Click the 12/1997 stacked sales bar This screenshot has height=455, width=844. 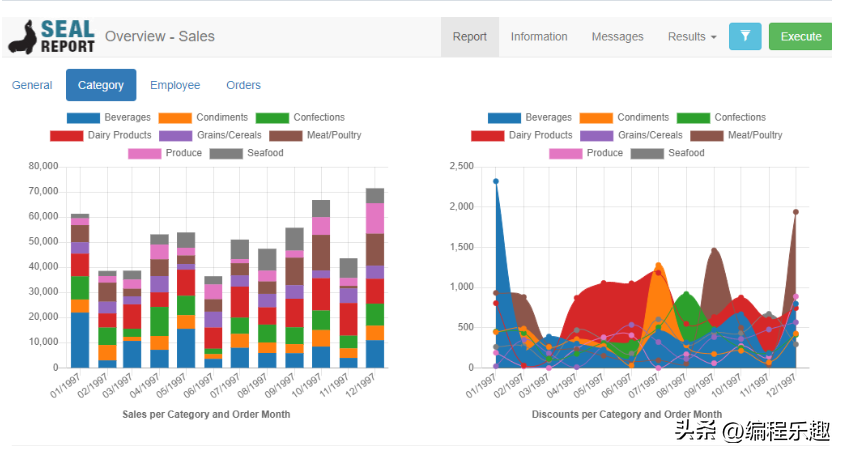coord(375,278)
